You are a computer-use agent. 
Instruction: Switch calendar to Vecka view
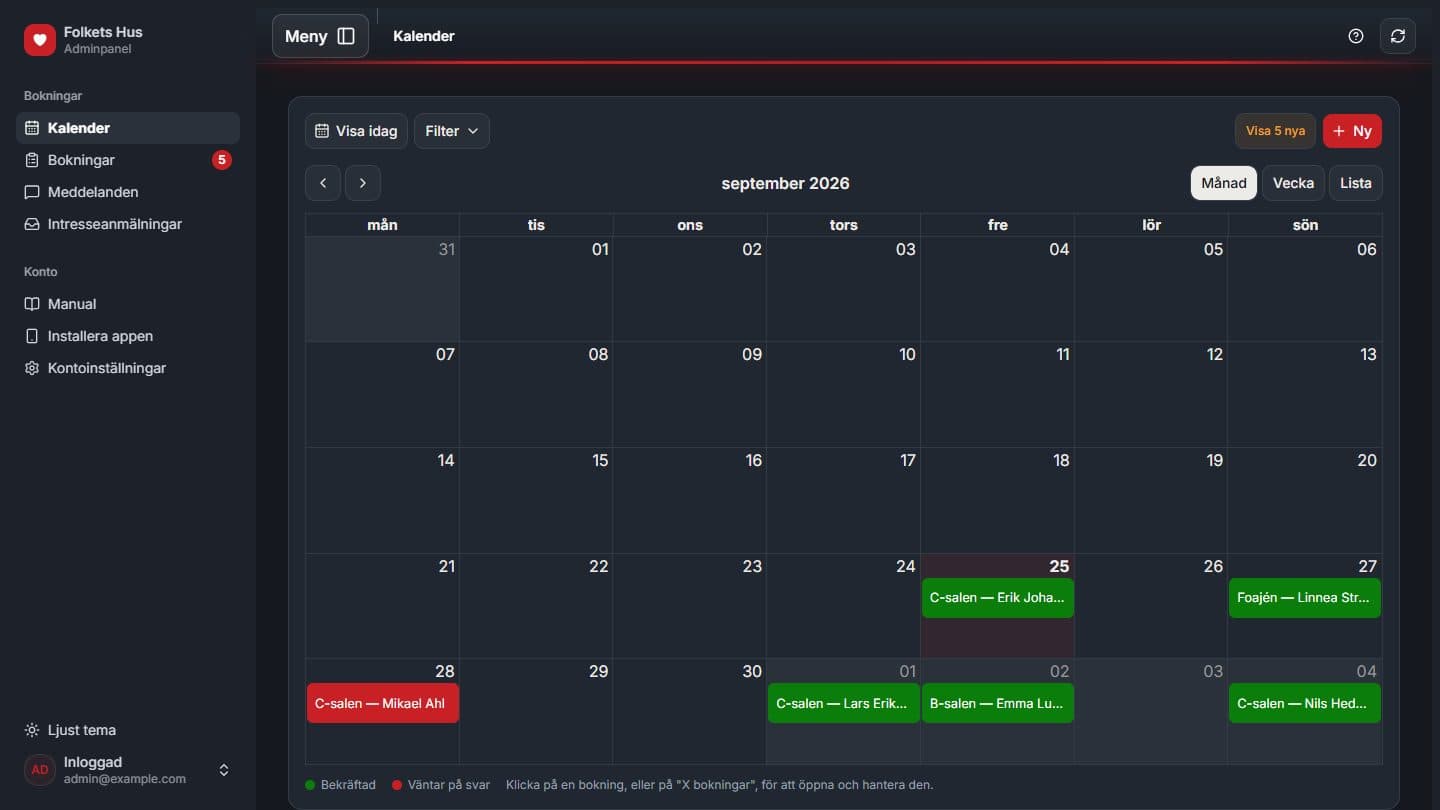(1293, 183)
